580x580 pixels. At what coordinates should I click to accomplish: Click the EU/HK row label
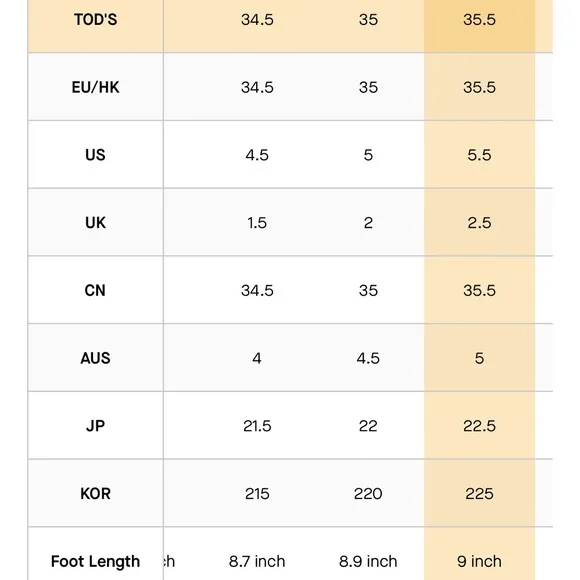95,87
